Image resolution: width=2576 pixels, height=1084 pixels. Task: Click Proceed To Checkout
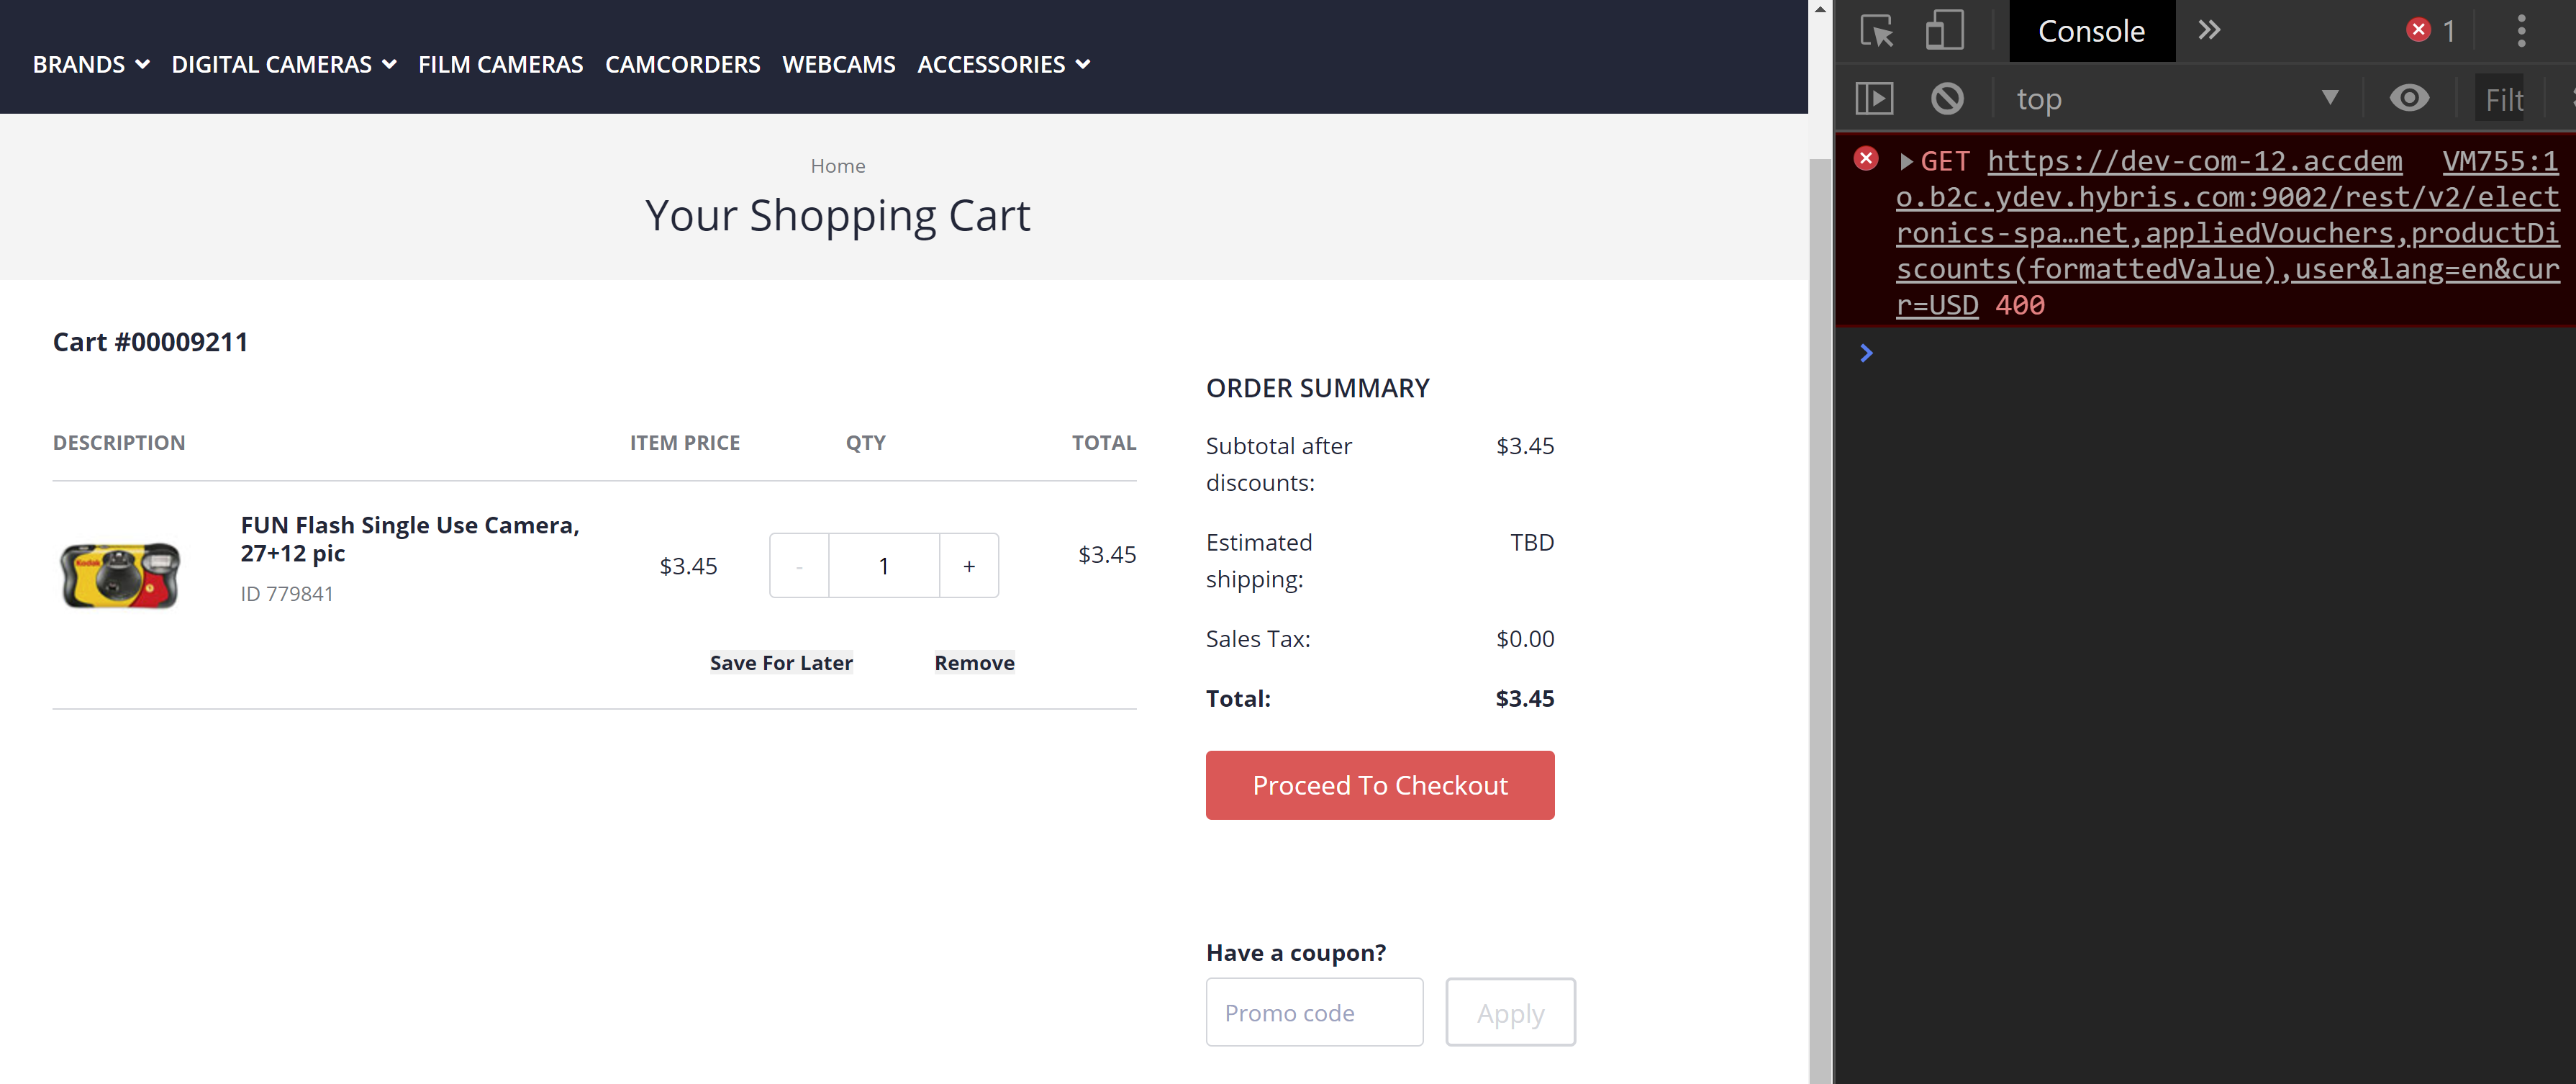click(x=1380, y=785)
